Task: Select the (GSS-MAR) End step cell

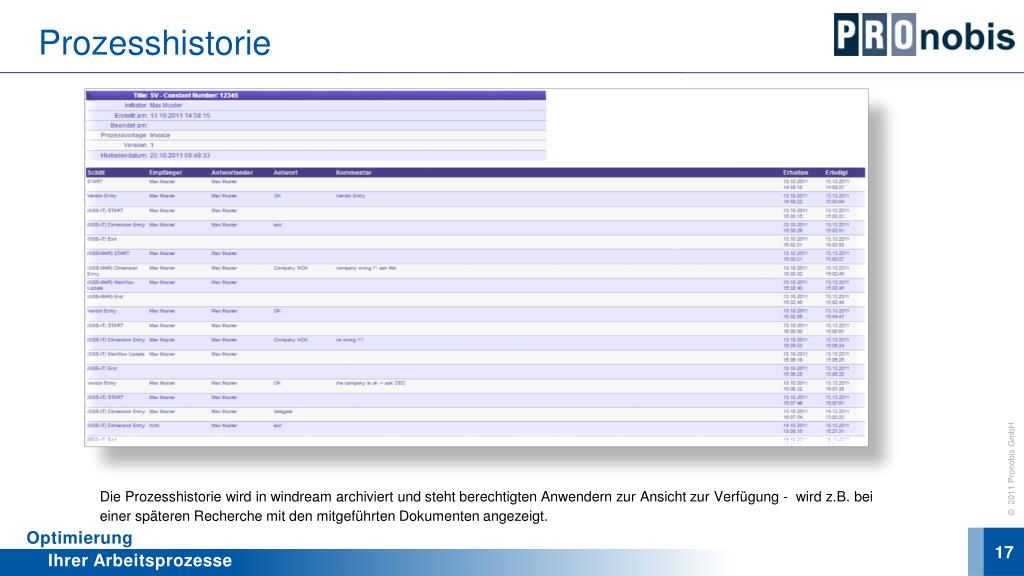Action: tap(104, 296)
